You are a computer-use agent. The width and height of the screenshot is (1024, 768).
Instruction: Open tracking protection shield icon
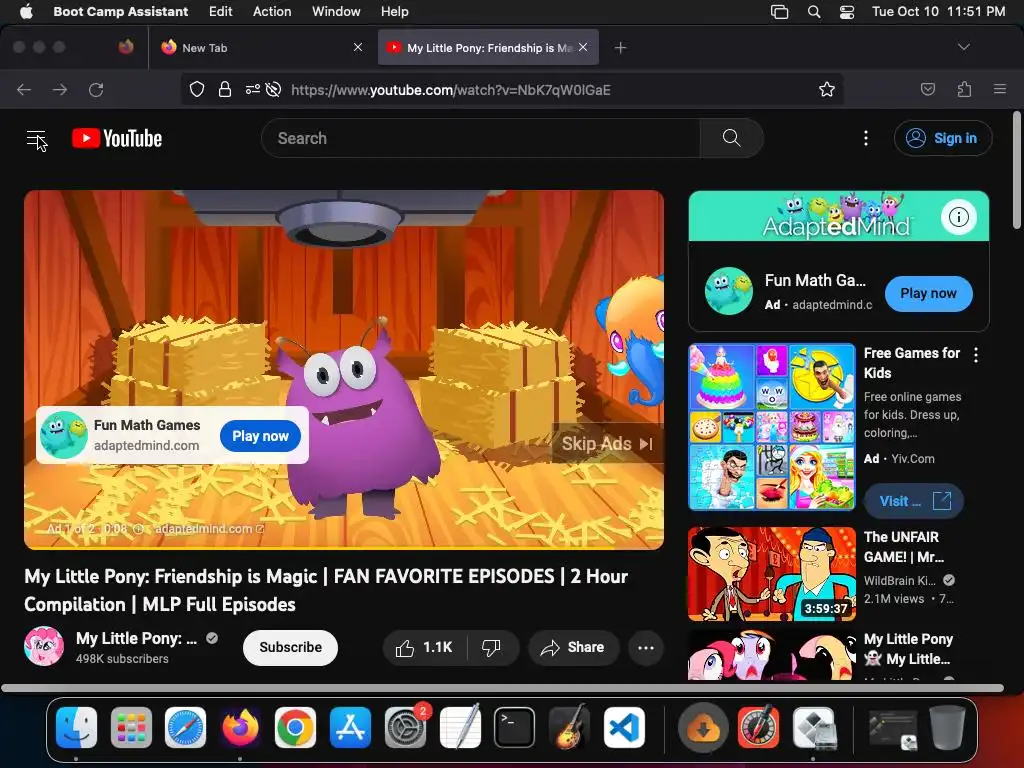(197, 89)
